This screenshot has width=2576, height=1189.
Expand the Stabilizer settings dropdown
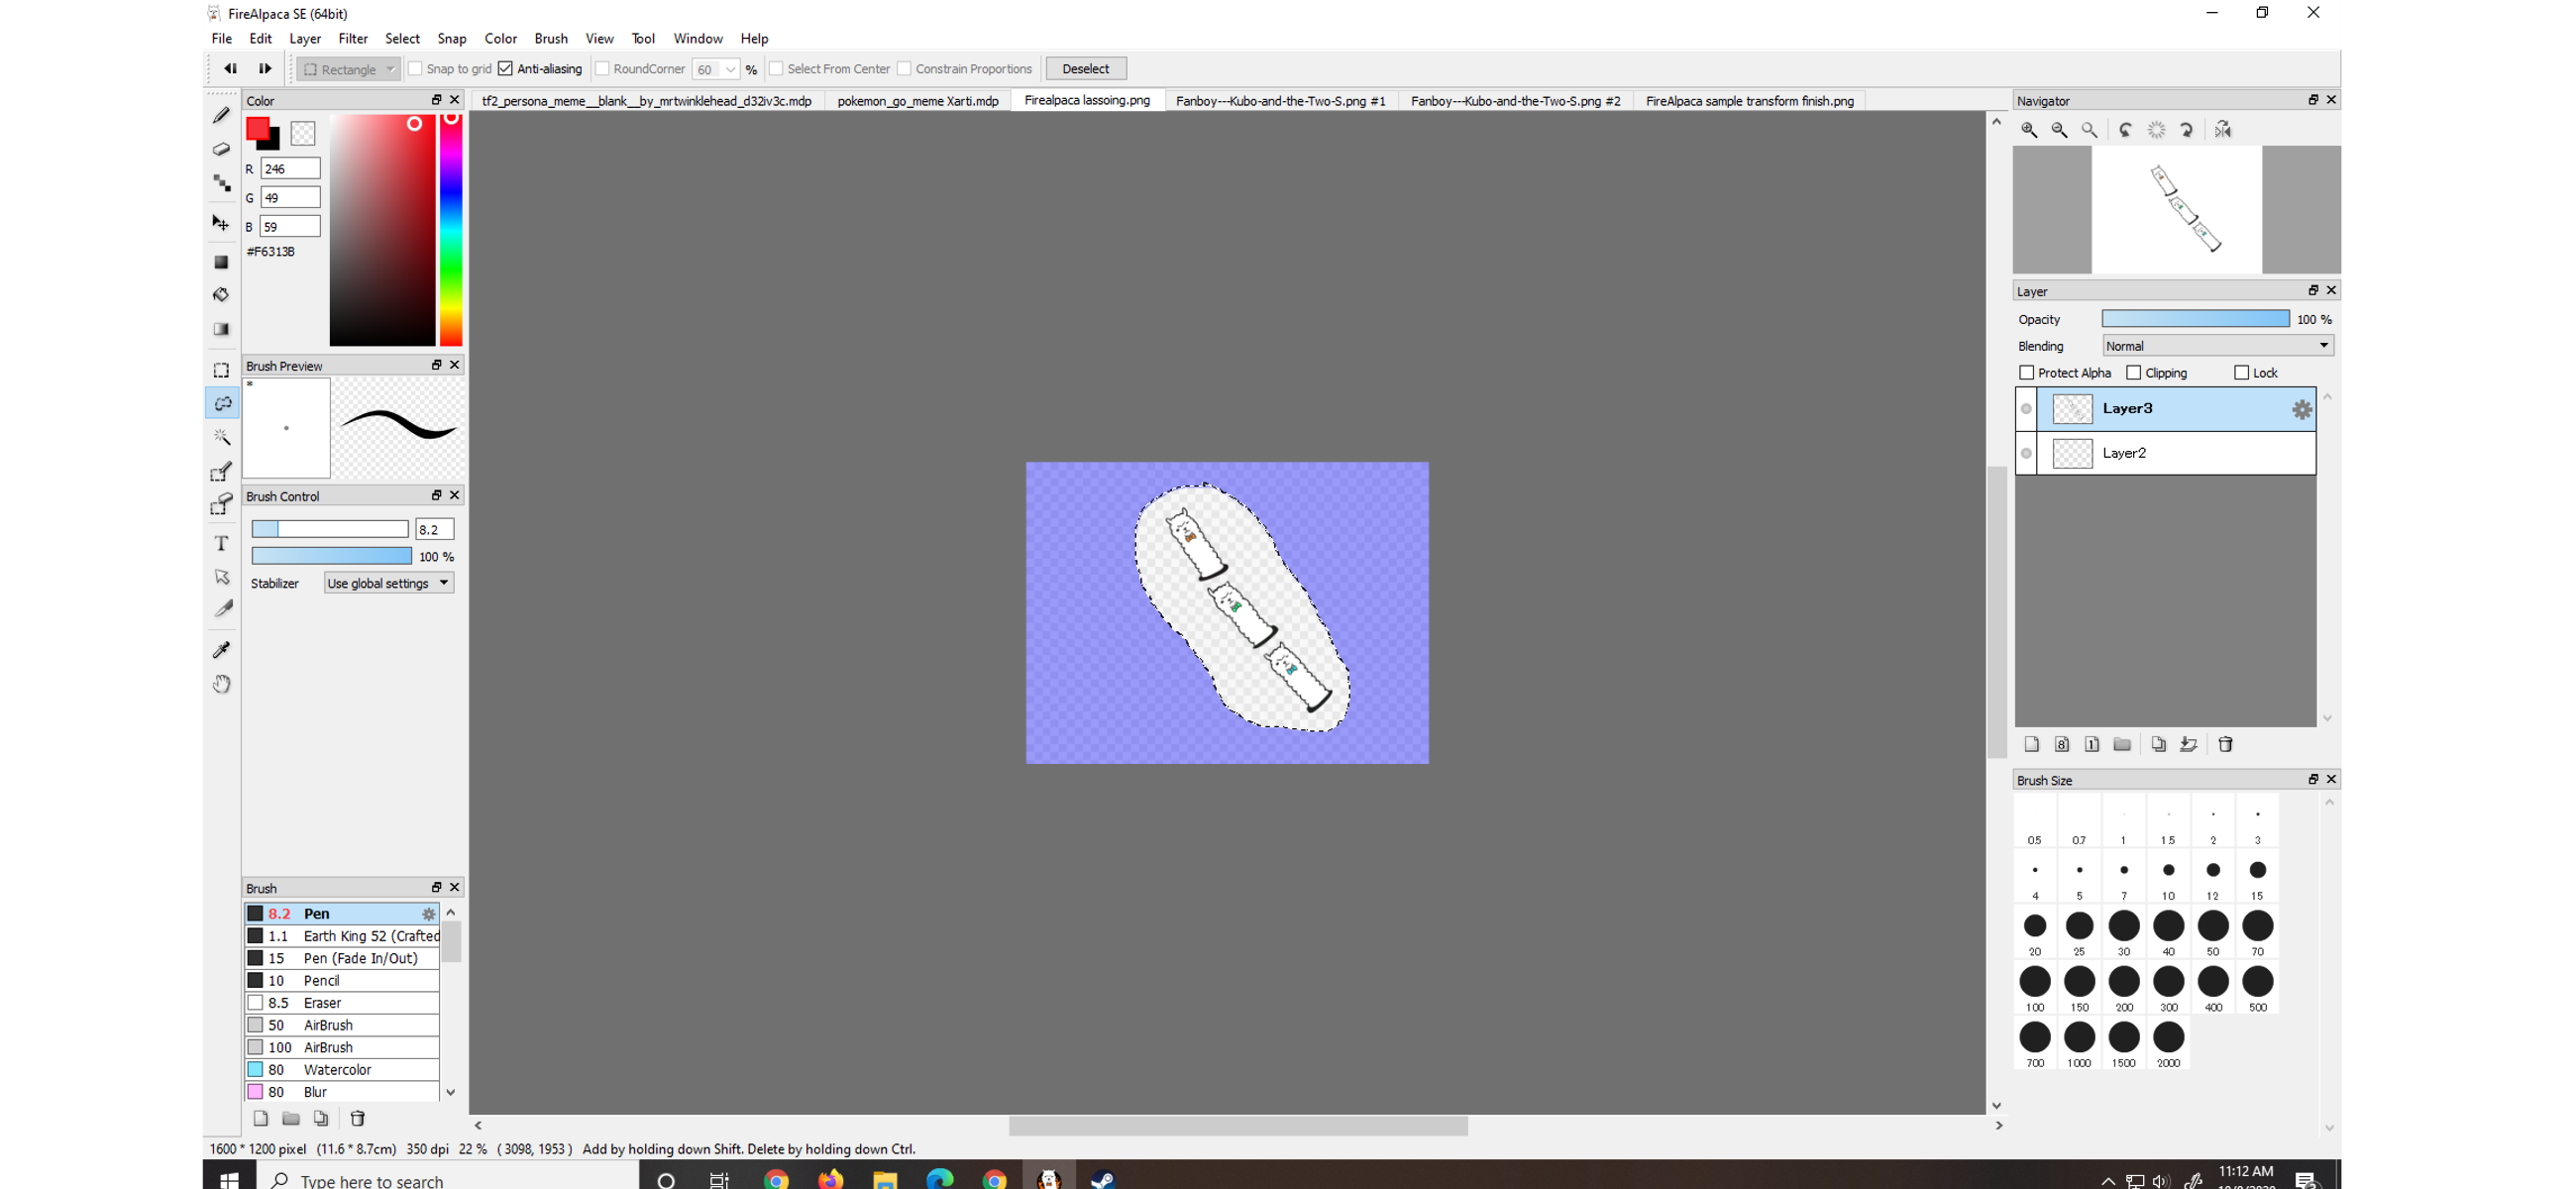(x=388, y=584)
